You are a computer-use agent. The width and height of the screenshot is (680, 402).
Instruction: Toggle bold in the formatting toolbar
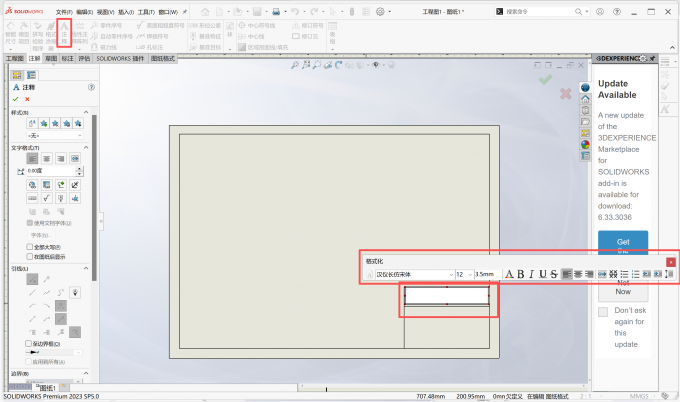pos(521,274)
